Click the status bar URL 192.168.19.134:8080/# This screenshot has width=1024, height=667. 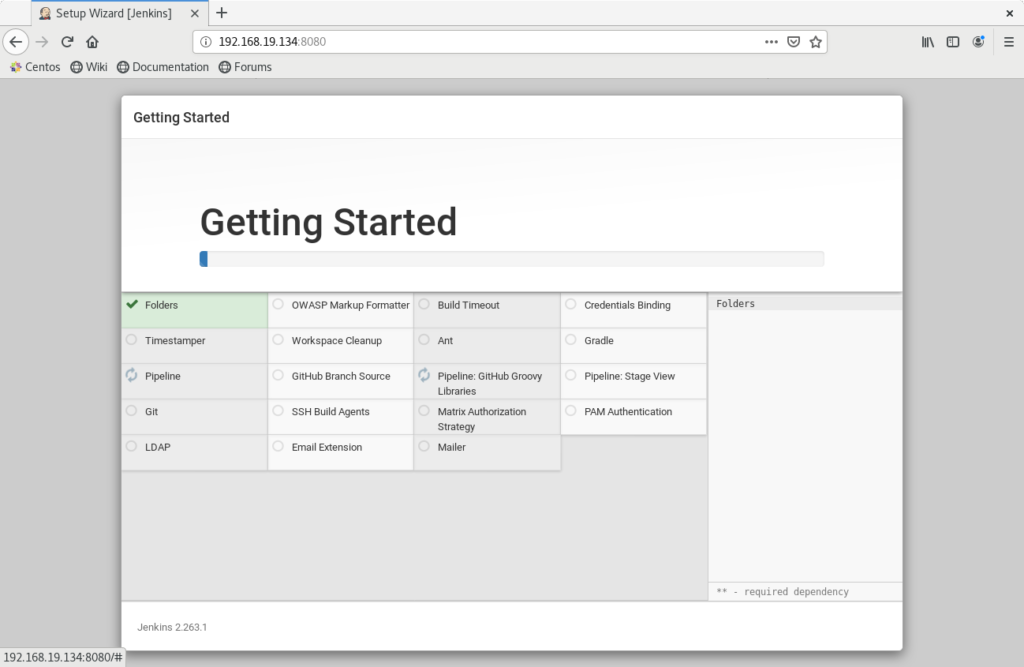pyautogui.click(x=63, y=657)
